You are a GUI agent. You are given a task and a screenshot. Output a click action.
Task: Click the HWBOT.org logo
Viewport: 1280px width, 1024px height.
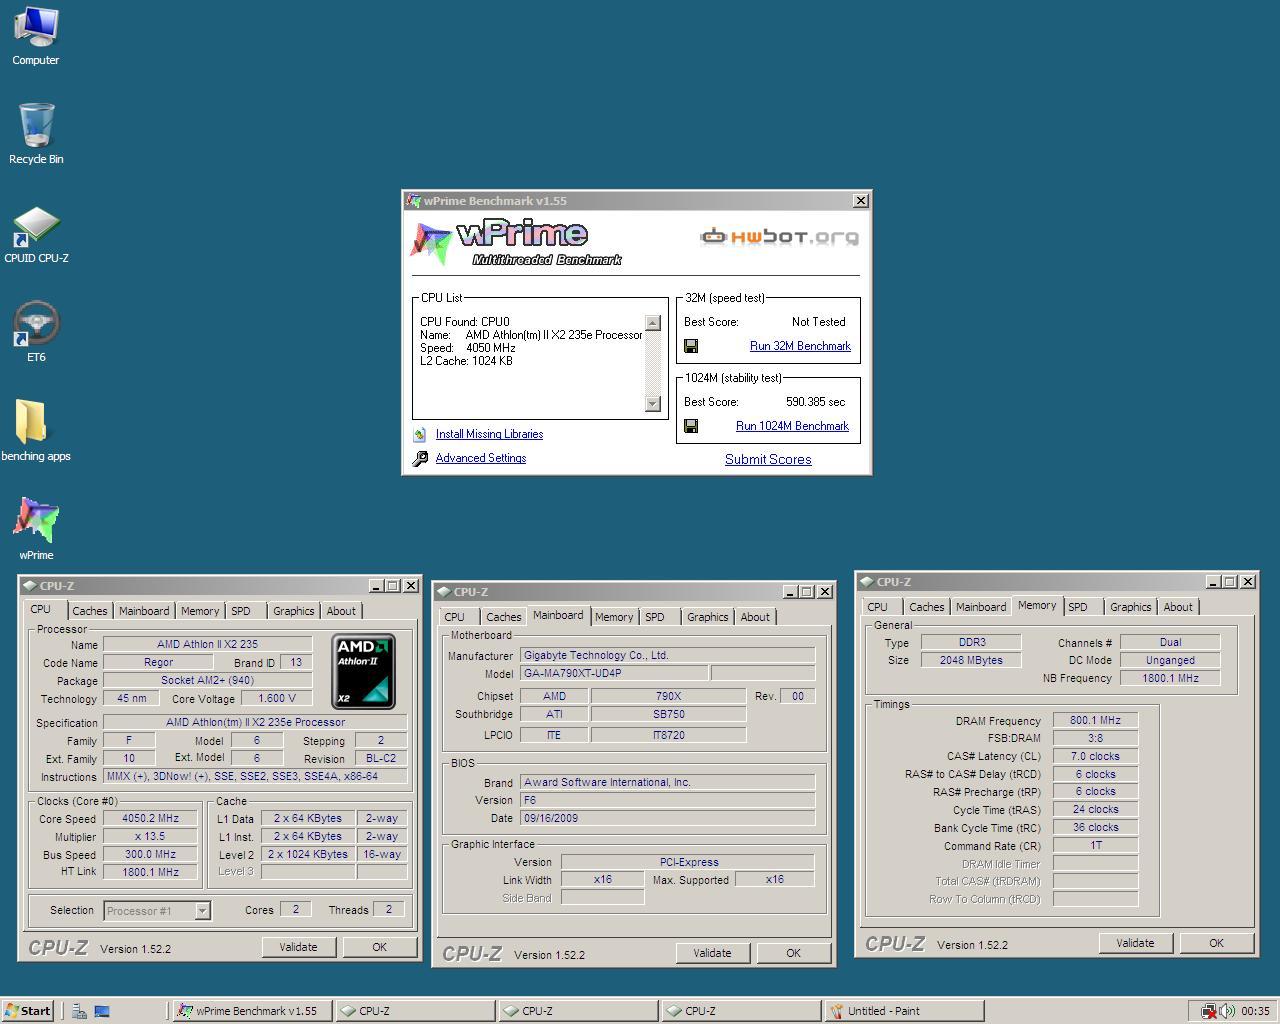click(779, 236)
